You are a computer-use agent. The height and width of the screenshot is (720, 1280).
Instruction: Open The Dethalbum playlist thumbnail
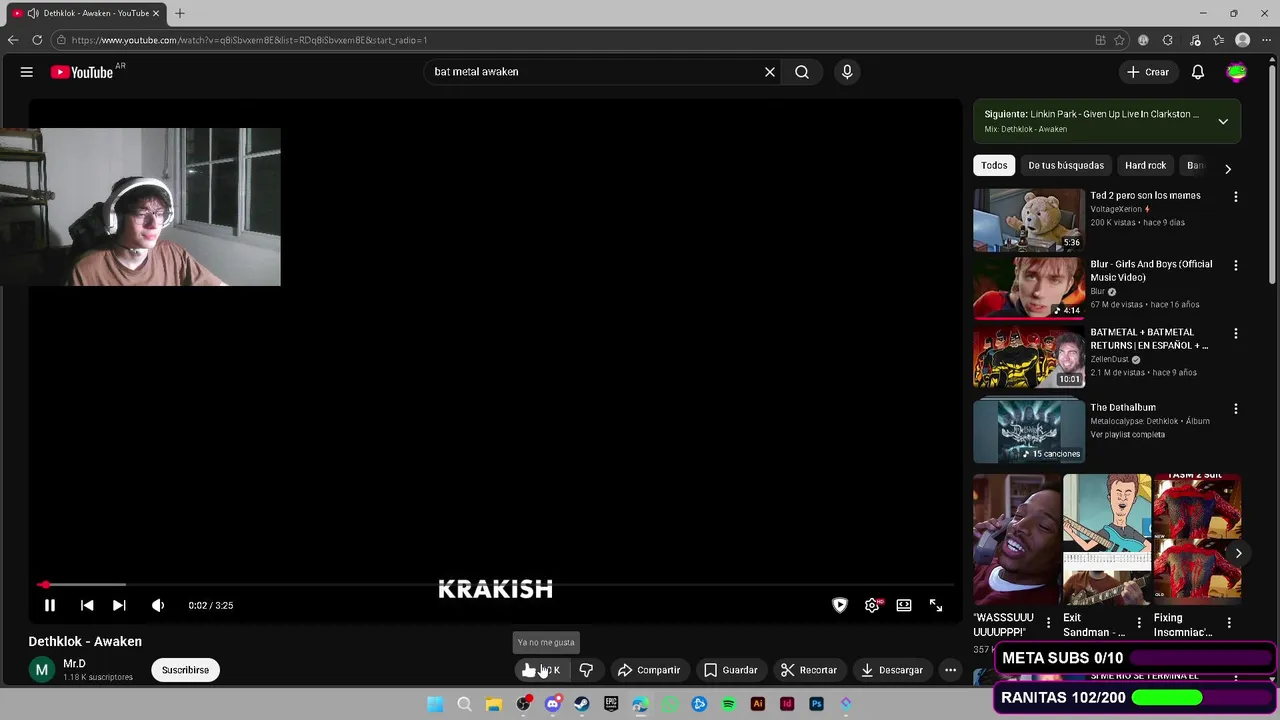click(1029, 431)
